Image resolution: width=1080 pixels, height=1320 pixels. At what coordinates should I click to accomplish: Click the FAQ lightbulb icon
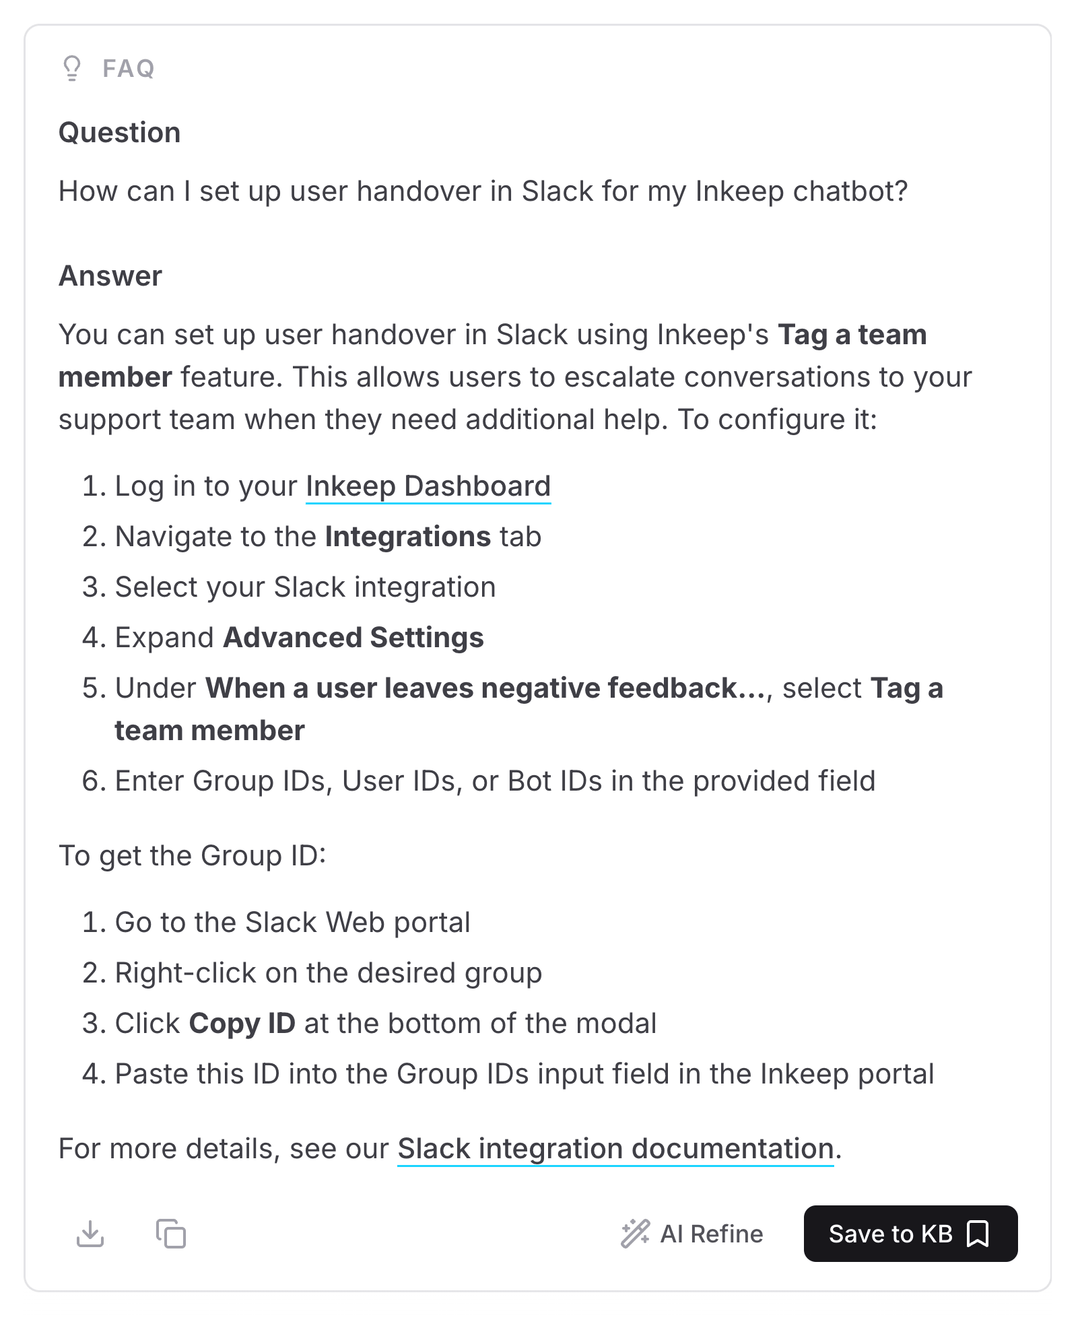tap(70, 67)
